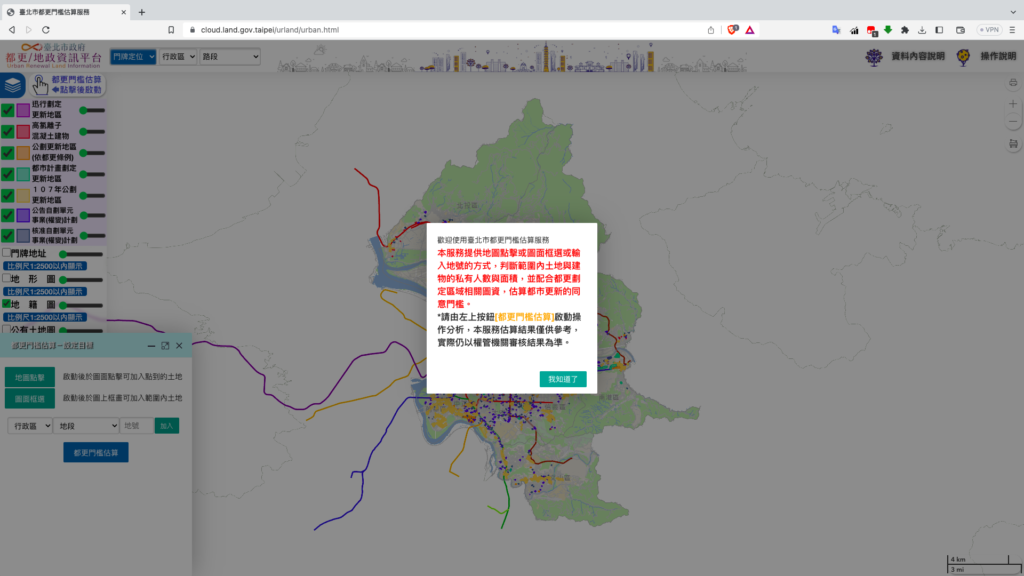Adjust the 地形圖 opacity slider
The width and height of the screenshot is (1024, 576).
(x=81, y=280)
